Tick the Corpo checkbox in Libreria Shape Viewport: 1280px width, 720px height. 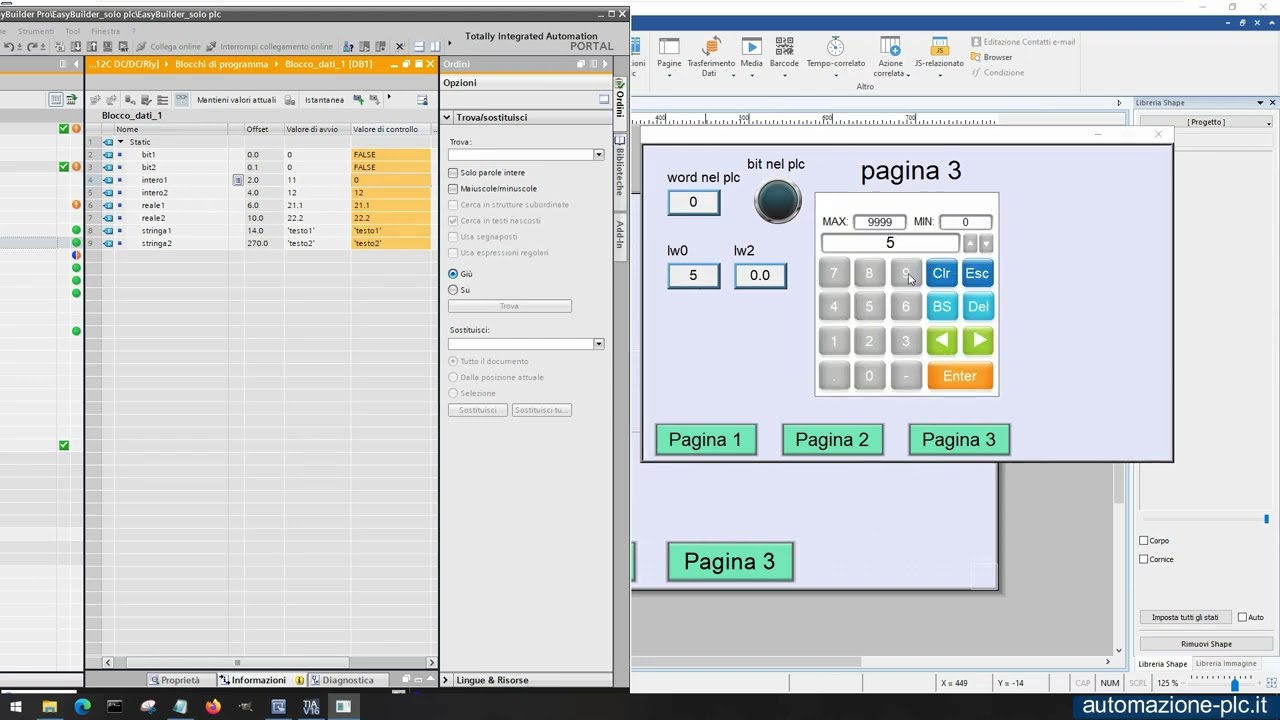pyautogui.click(x=1144, y=541)
